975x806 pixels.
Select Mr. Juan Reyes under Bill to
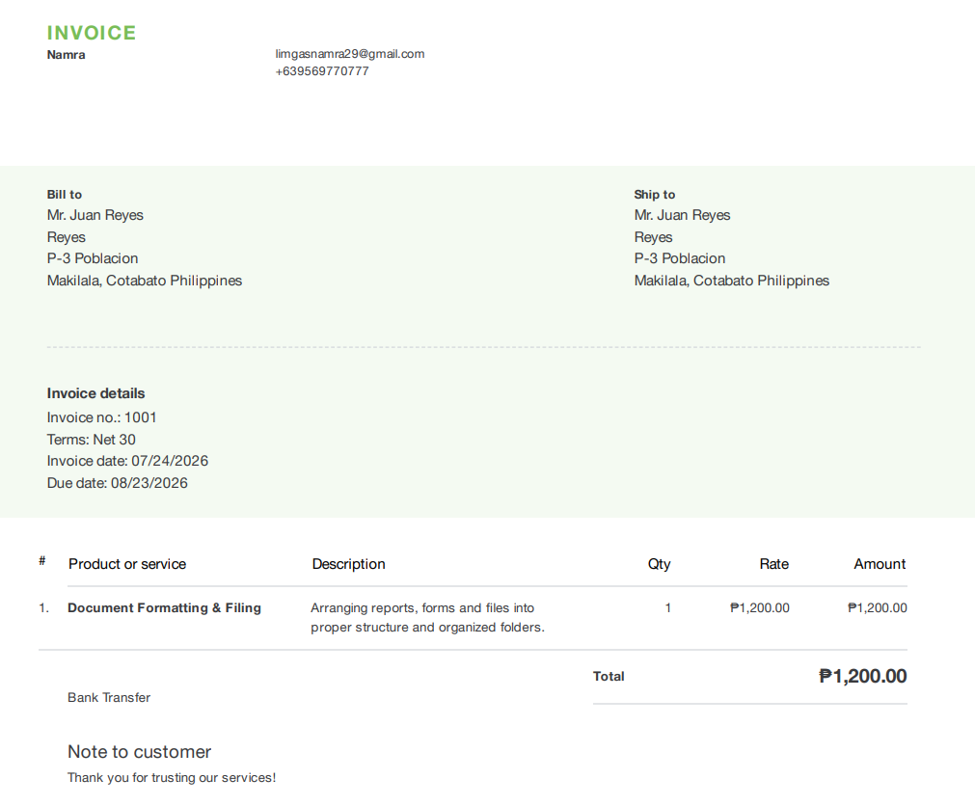click(95, 215)
